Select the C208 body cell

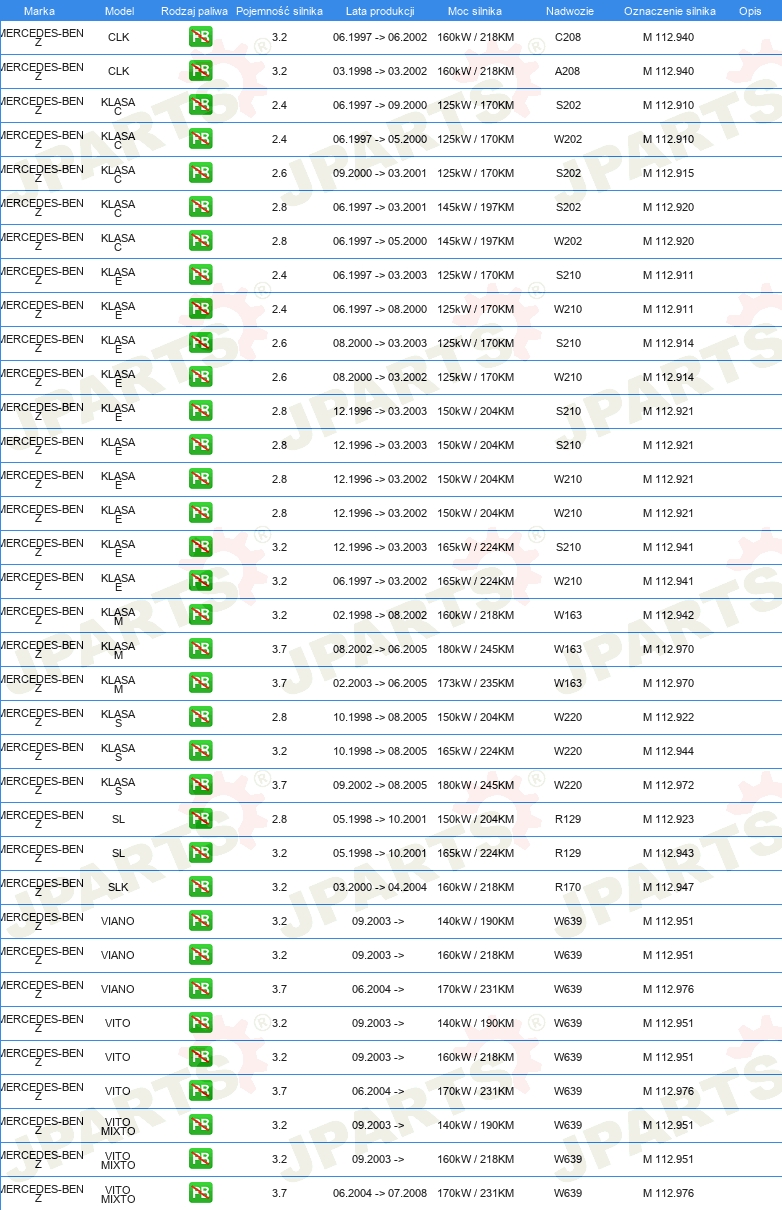pyautogui.click(x=568, y=38)
